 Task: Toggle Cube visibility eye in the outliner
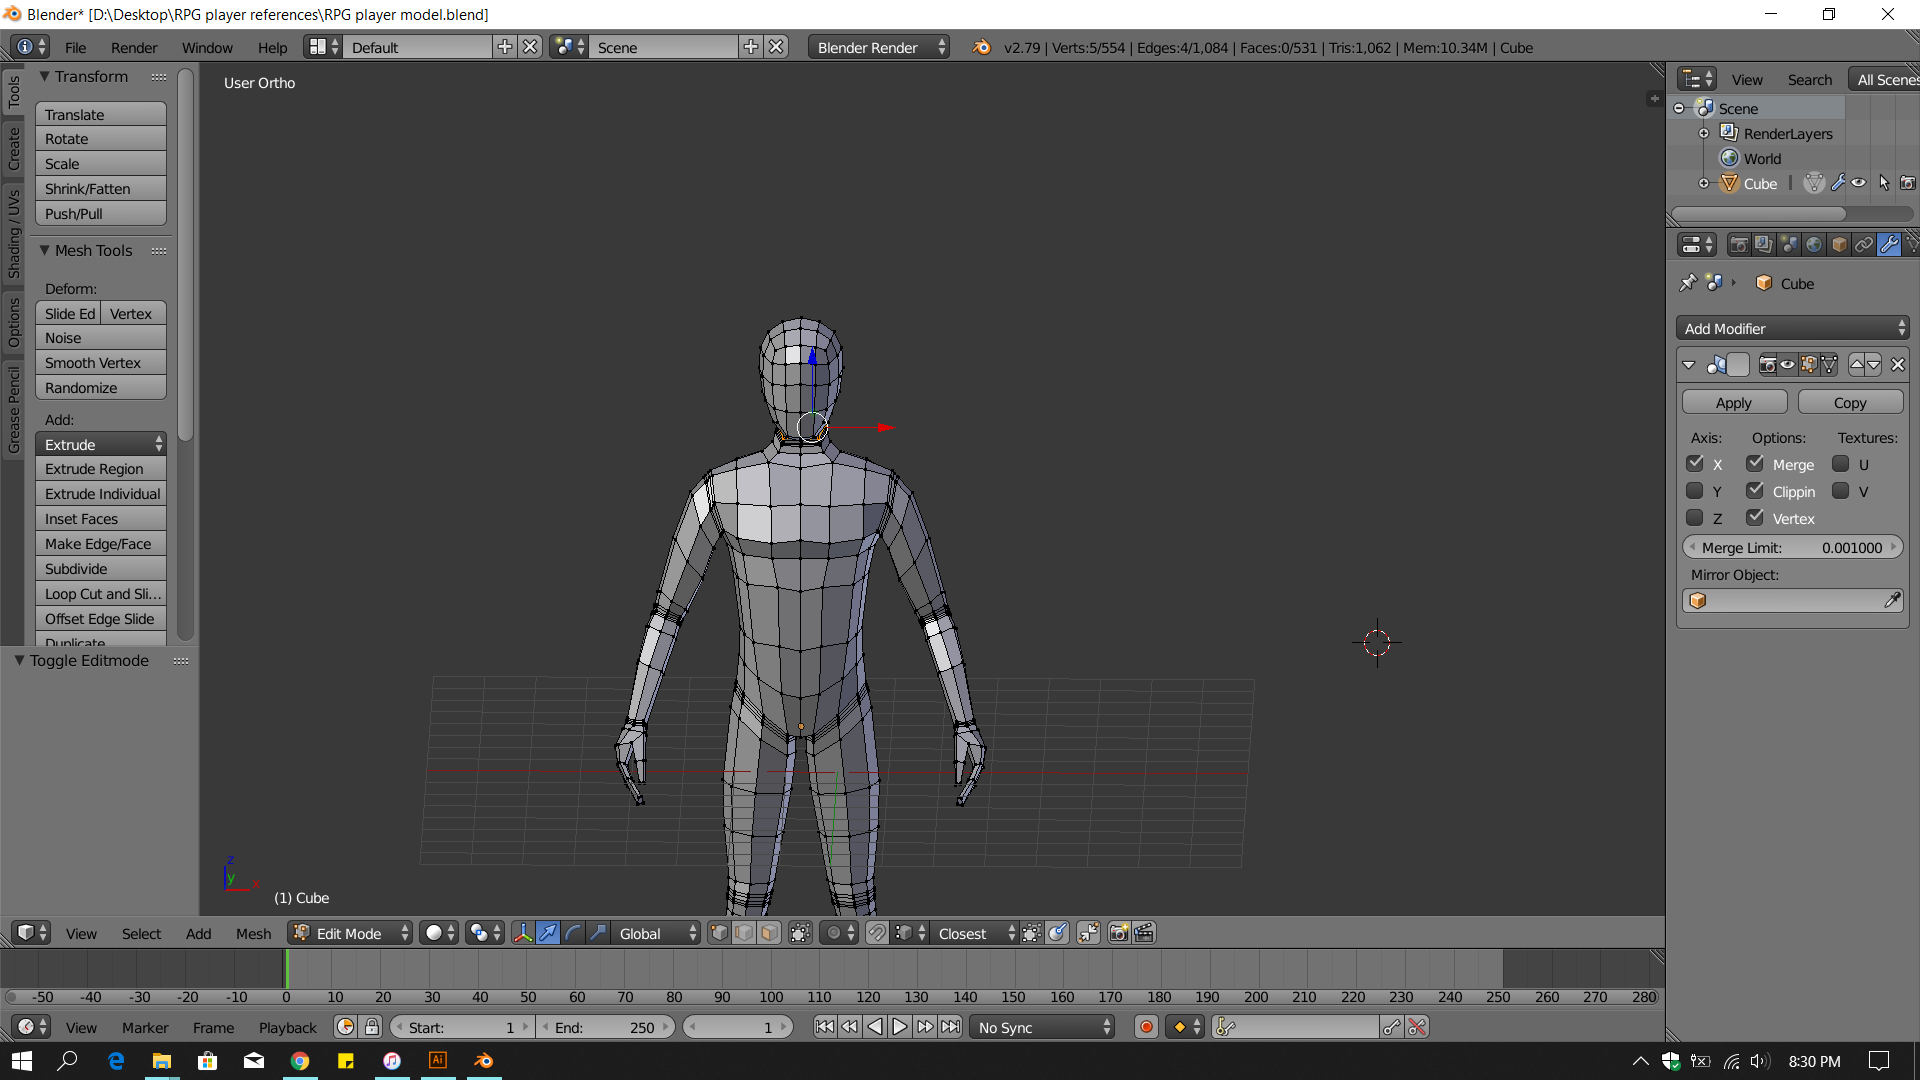coord(1858,183)
